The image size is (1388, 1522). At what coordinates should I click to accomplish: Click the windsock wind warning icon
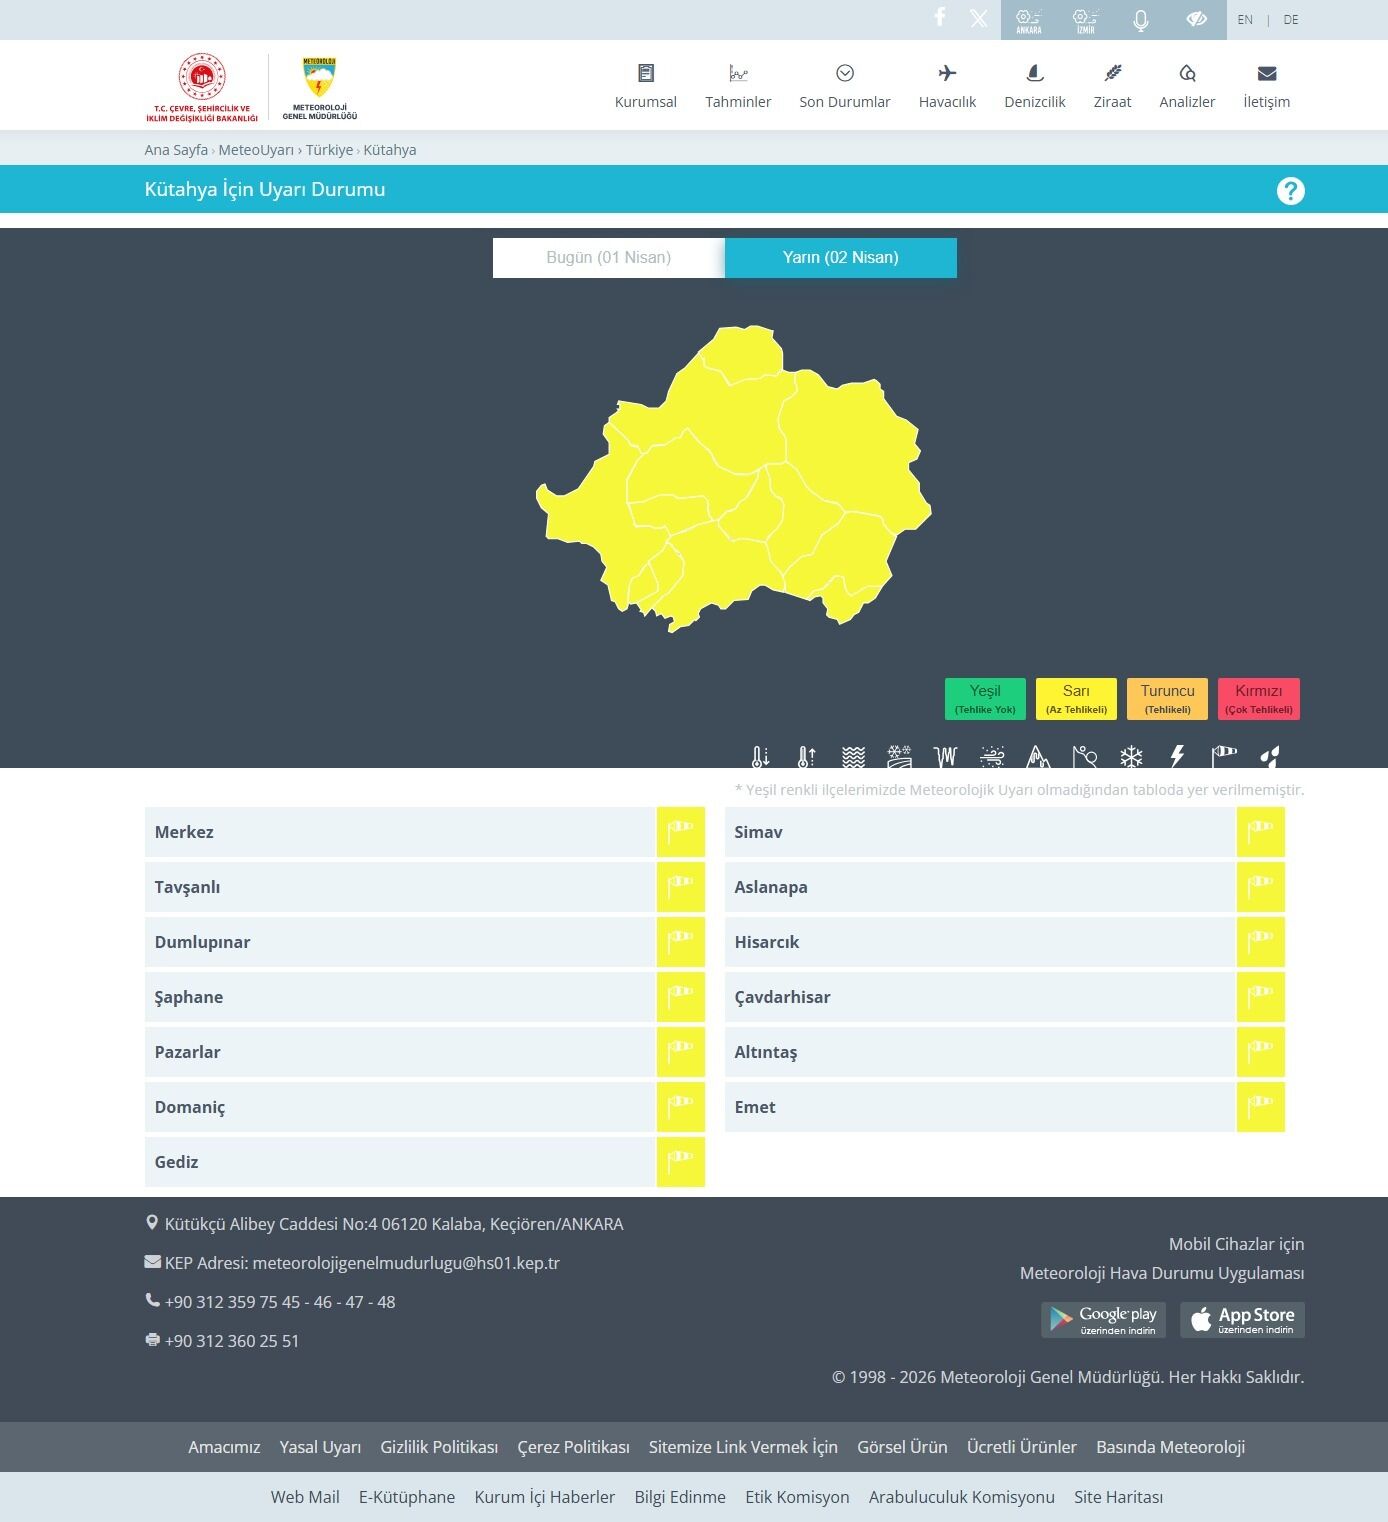click(1224, 756)
